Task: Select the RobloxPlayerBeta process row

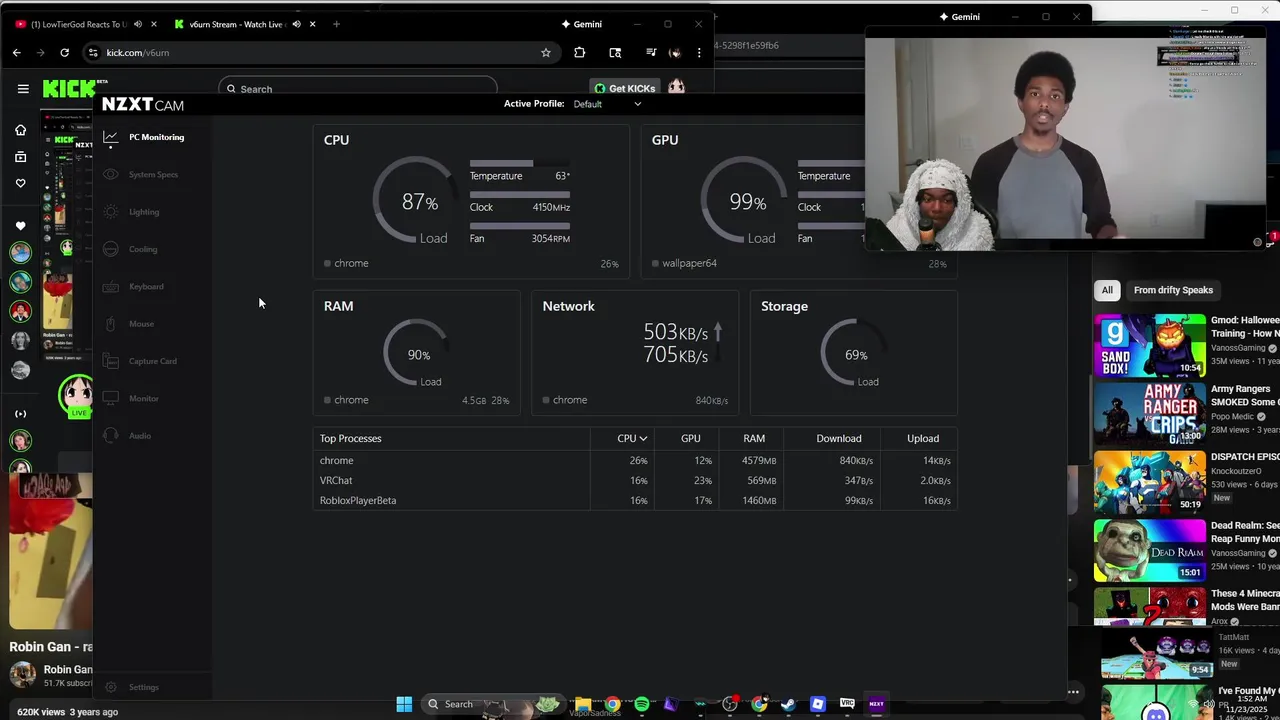Action: 635,501
